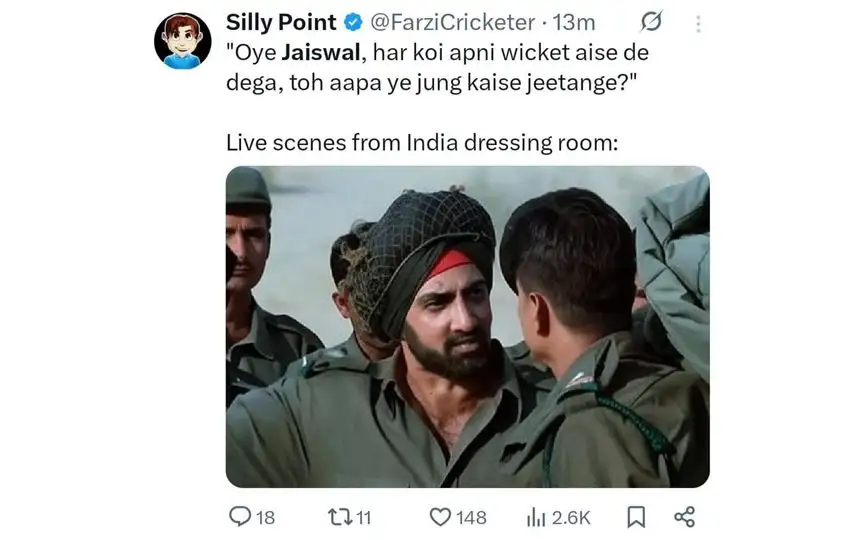Retweet using the repost arrows icon
Image resolution: width=864 pixels, height=540 pixels.
point(338,517)
